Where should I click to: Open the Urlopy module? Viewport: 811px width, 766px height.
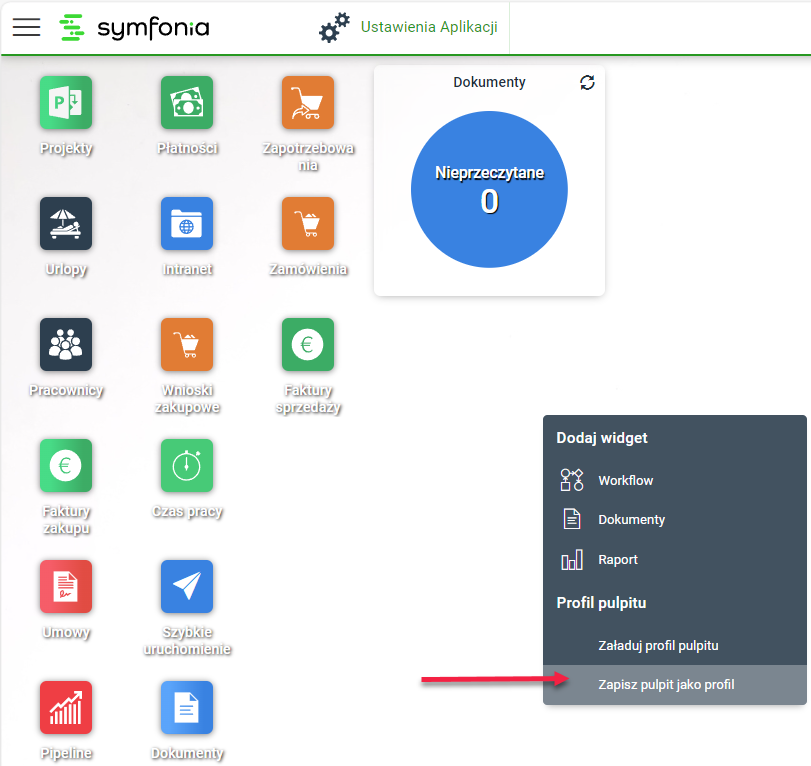tap(66, 223)
